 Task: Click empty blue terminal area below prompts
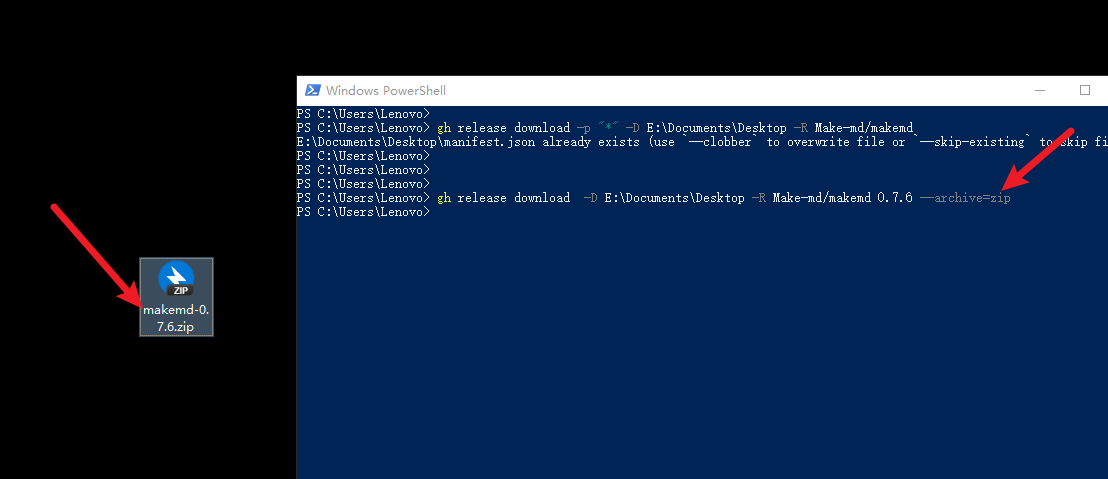tap(700, 350)
